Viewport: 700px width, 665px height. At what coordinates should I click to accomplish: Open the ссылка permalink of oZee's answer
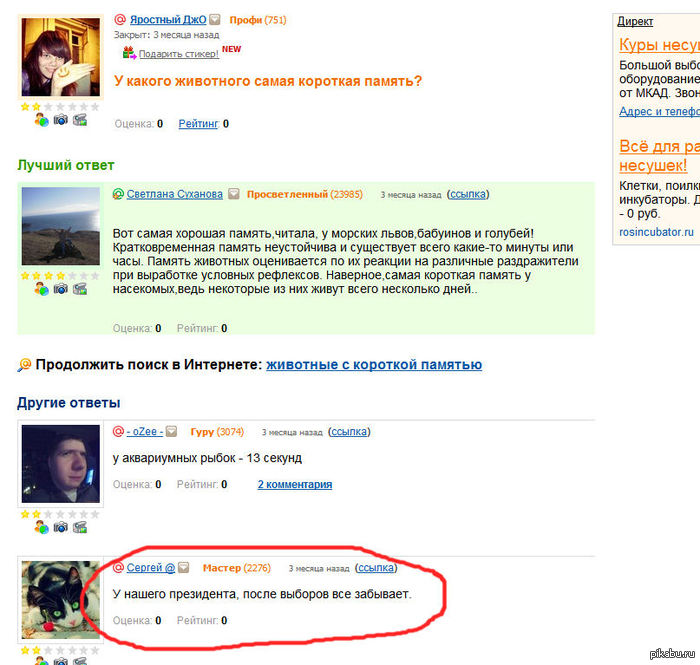tap(349, 432)
